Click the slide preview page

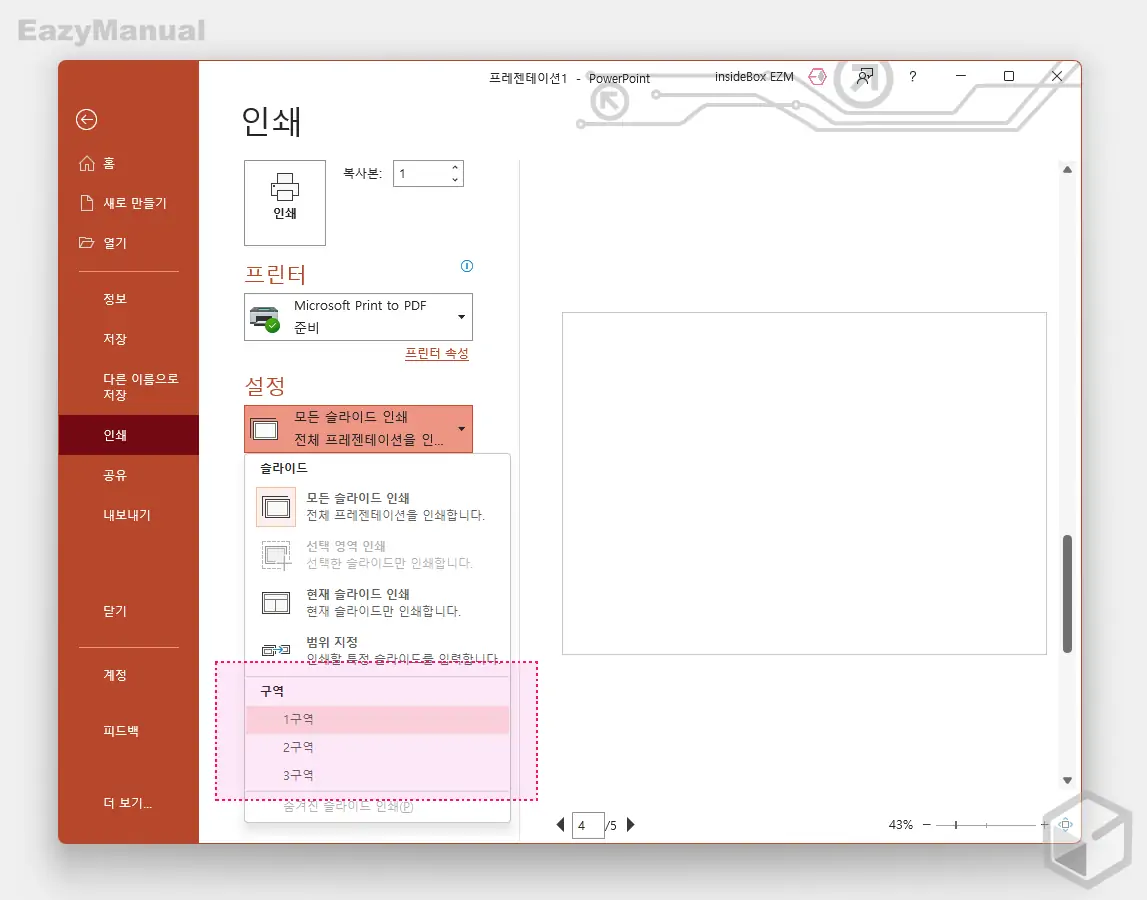pyautogui.click(x=804, y=484)
